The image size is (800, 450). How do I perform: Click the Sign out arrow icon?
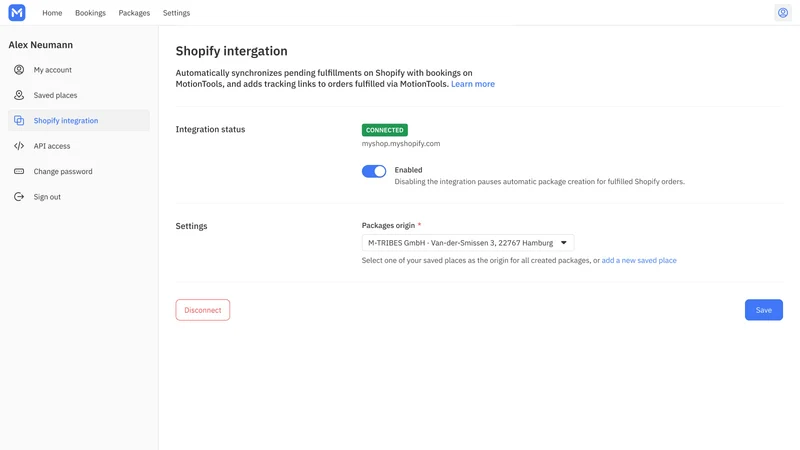[19, 197]
